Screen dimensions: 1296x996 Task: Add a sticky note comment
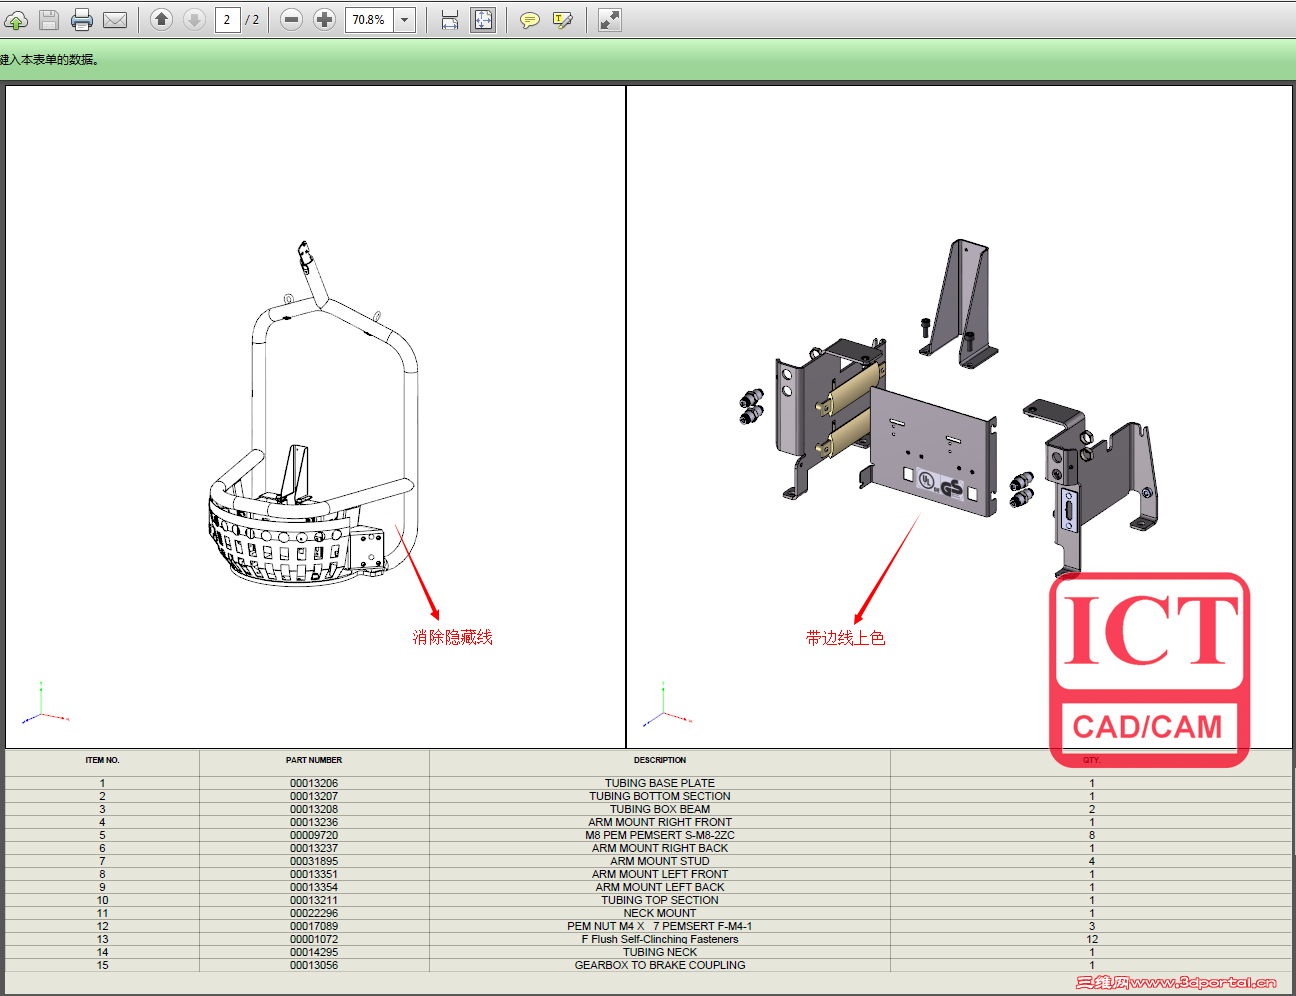click(x=530, y=20)
